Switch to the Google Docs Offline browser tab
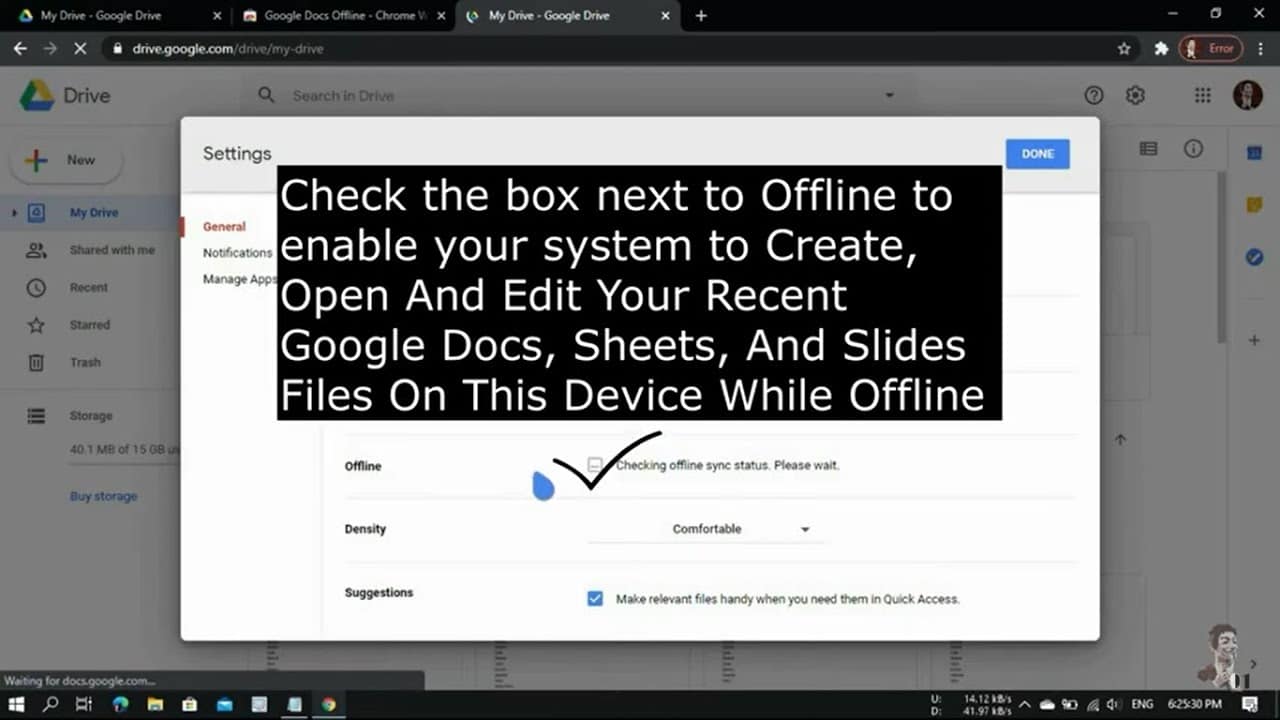The image size is (1280, 720). (x=340, y=16)
